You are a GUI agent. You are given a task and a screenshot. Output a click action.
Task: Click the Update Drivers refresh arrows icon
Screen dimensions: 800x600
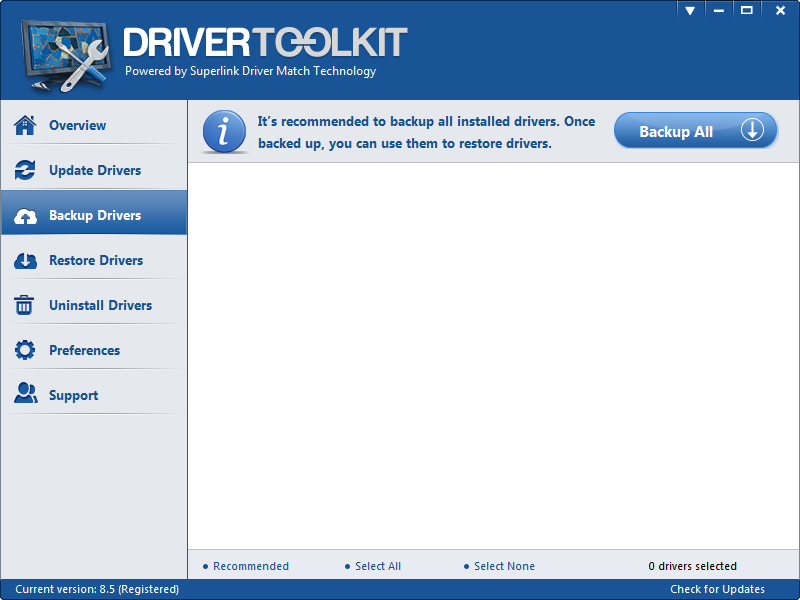[x=25, y=170]
